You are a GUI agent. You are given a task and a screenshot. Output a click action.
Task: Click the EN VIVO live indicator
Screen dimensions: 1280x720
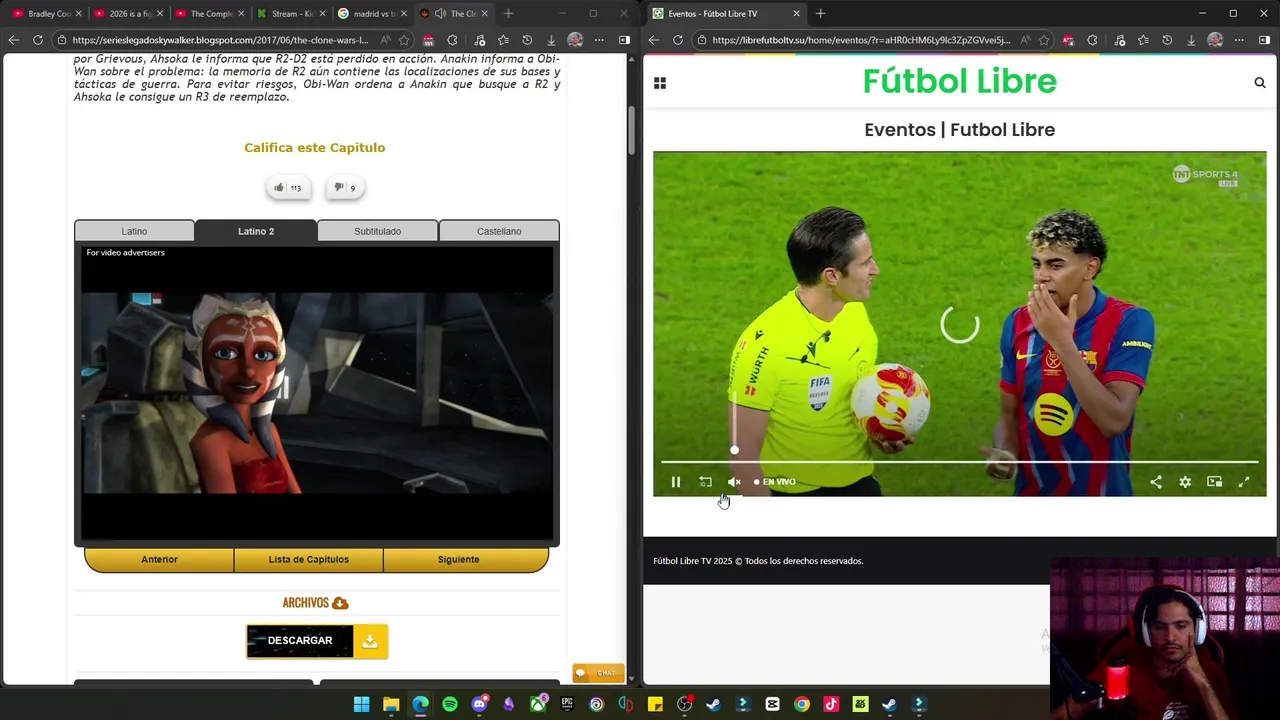[775, 482]
